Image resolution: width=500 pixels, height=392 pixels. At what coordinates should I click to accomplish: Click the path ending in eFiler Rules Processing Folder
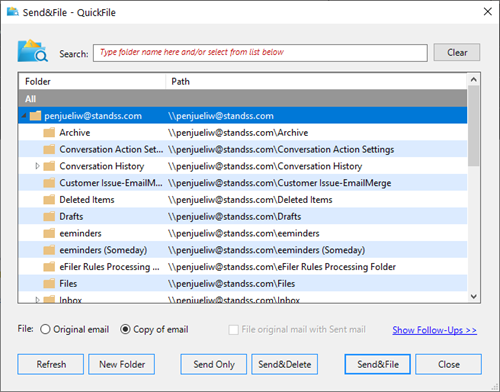point(282,267)
